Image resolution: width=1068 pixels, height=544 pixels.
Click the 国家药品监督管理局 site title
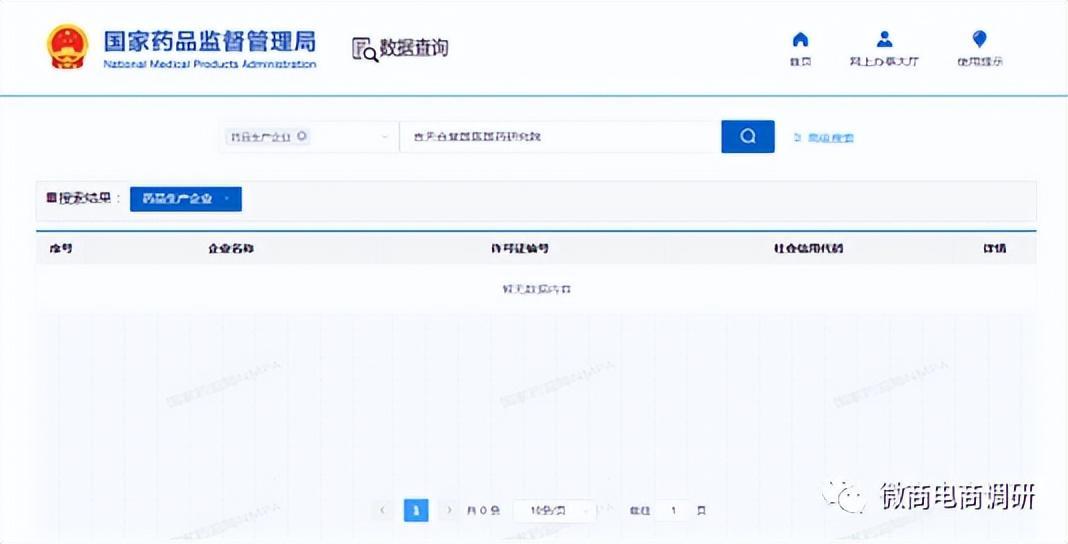point(209,42)
